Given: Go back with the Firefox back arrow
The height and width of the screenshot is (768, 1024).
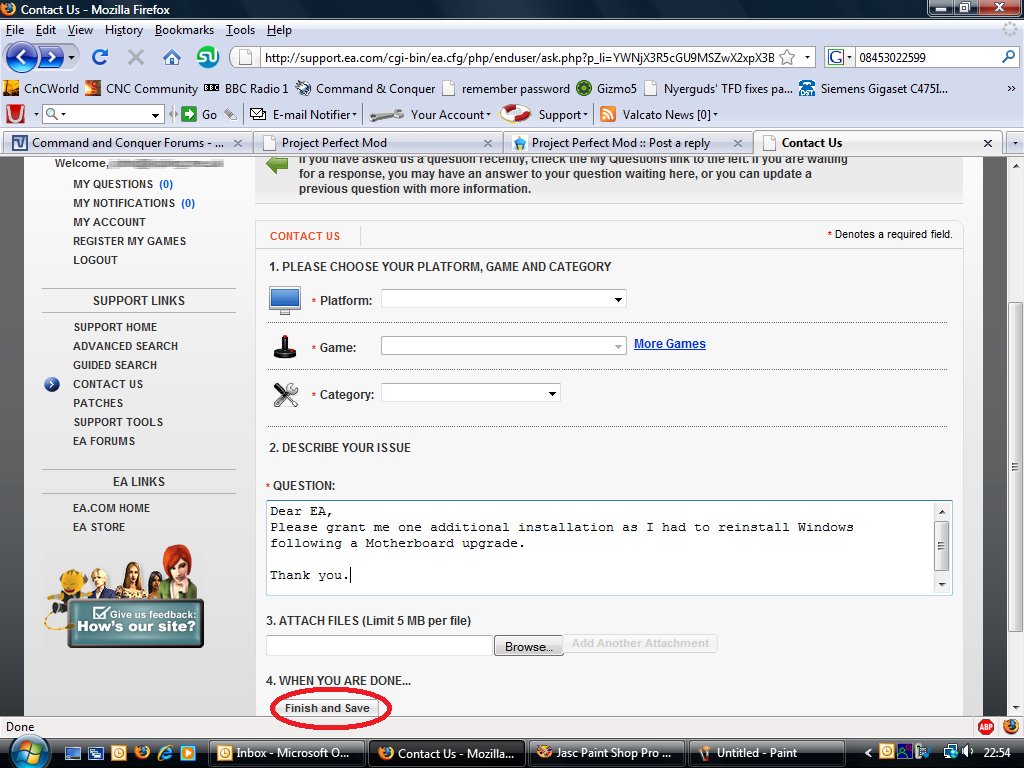Looking at the screenshot, I should point(22,57).
